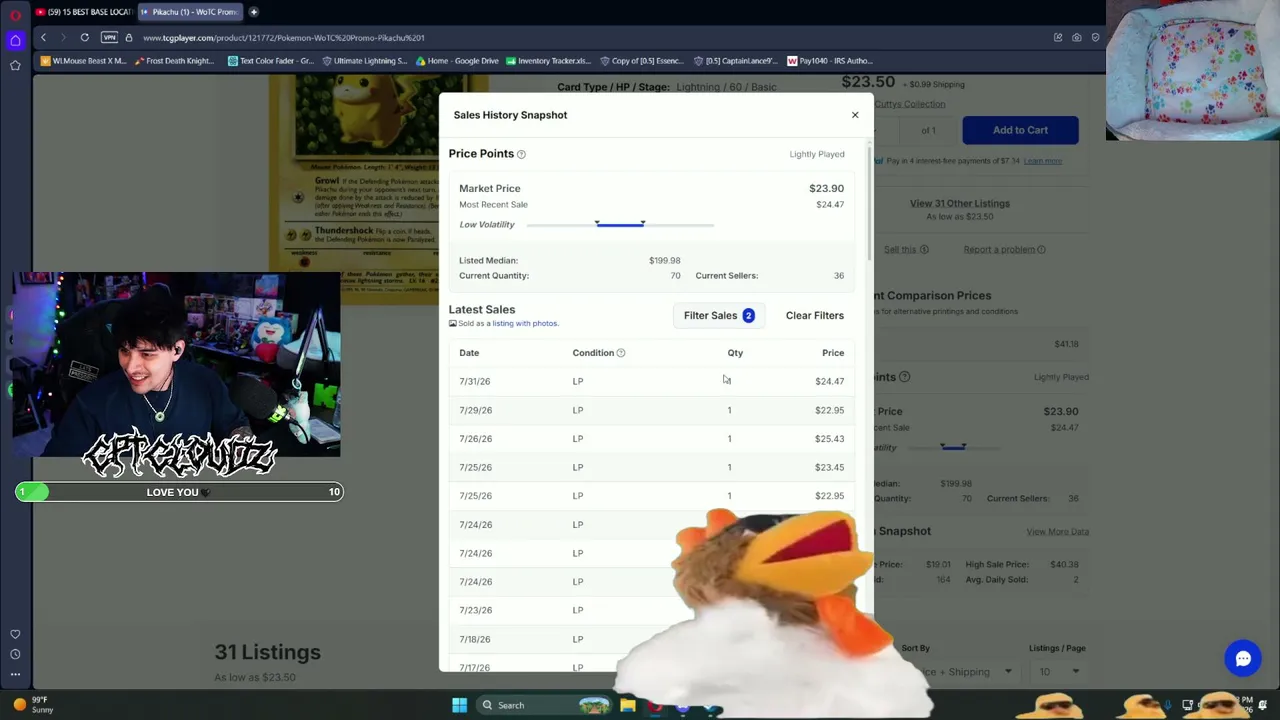Select the 7/29/26 sale date cell
This screenshot has height=720, width=1280.
pos(476,410)
